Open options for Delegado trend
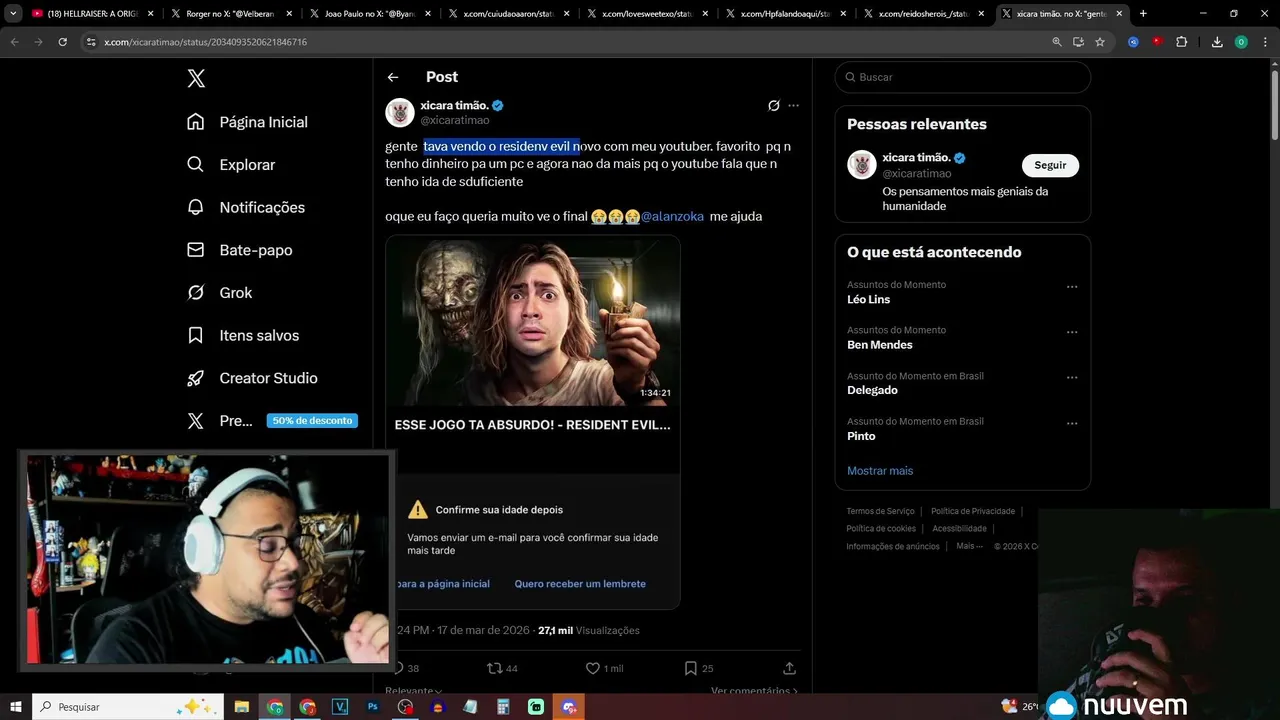This screenshot has width=1280, height=720. (1072, 378)
